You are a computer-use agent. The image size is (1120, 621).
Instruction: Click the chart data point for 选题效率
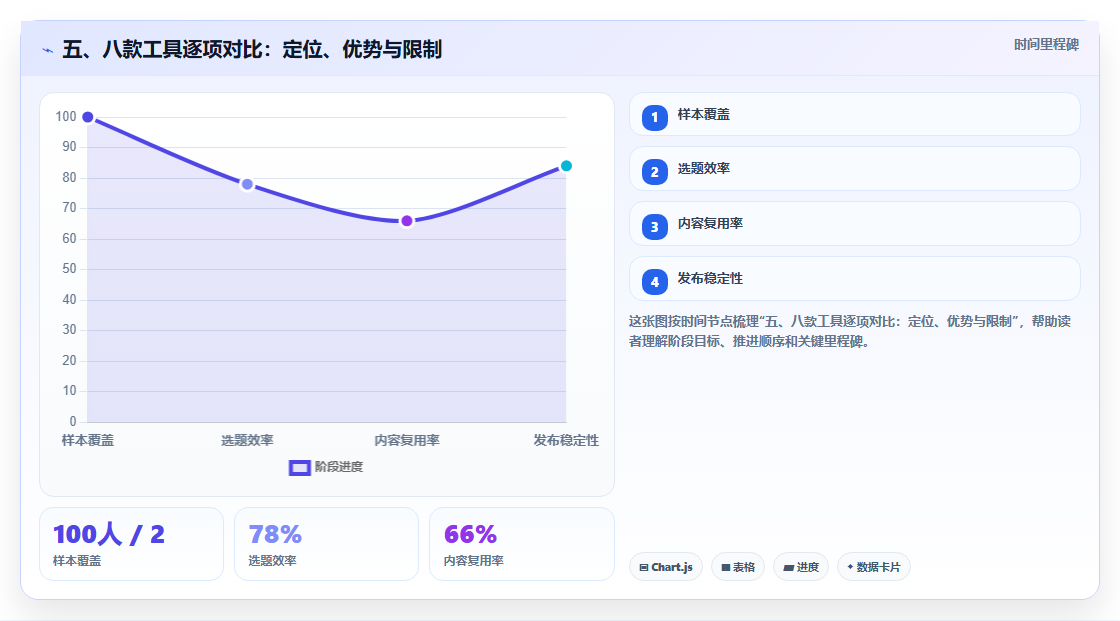pyautogui.click(x=247, y=184)
